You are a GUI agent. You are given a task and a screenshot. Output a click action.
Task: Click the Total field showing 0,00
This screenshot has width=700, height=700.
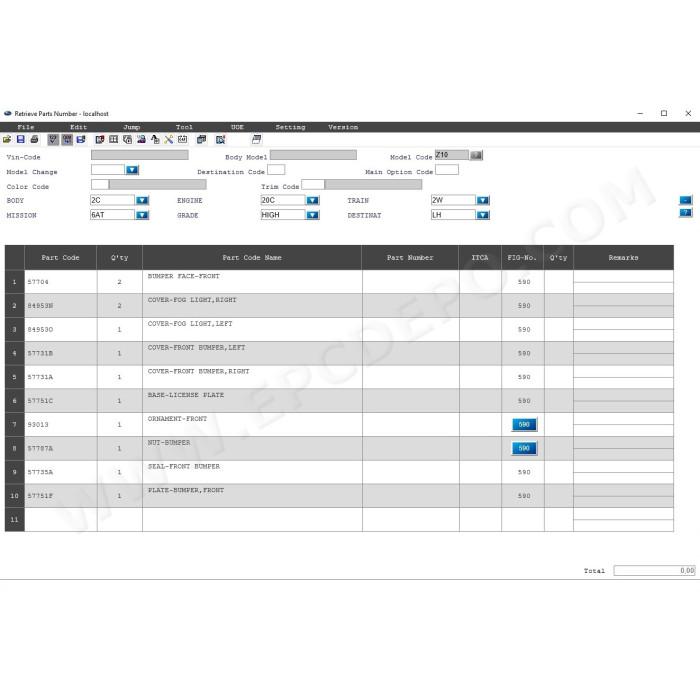(654, 571)
